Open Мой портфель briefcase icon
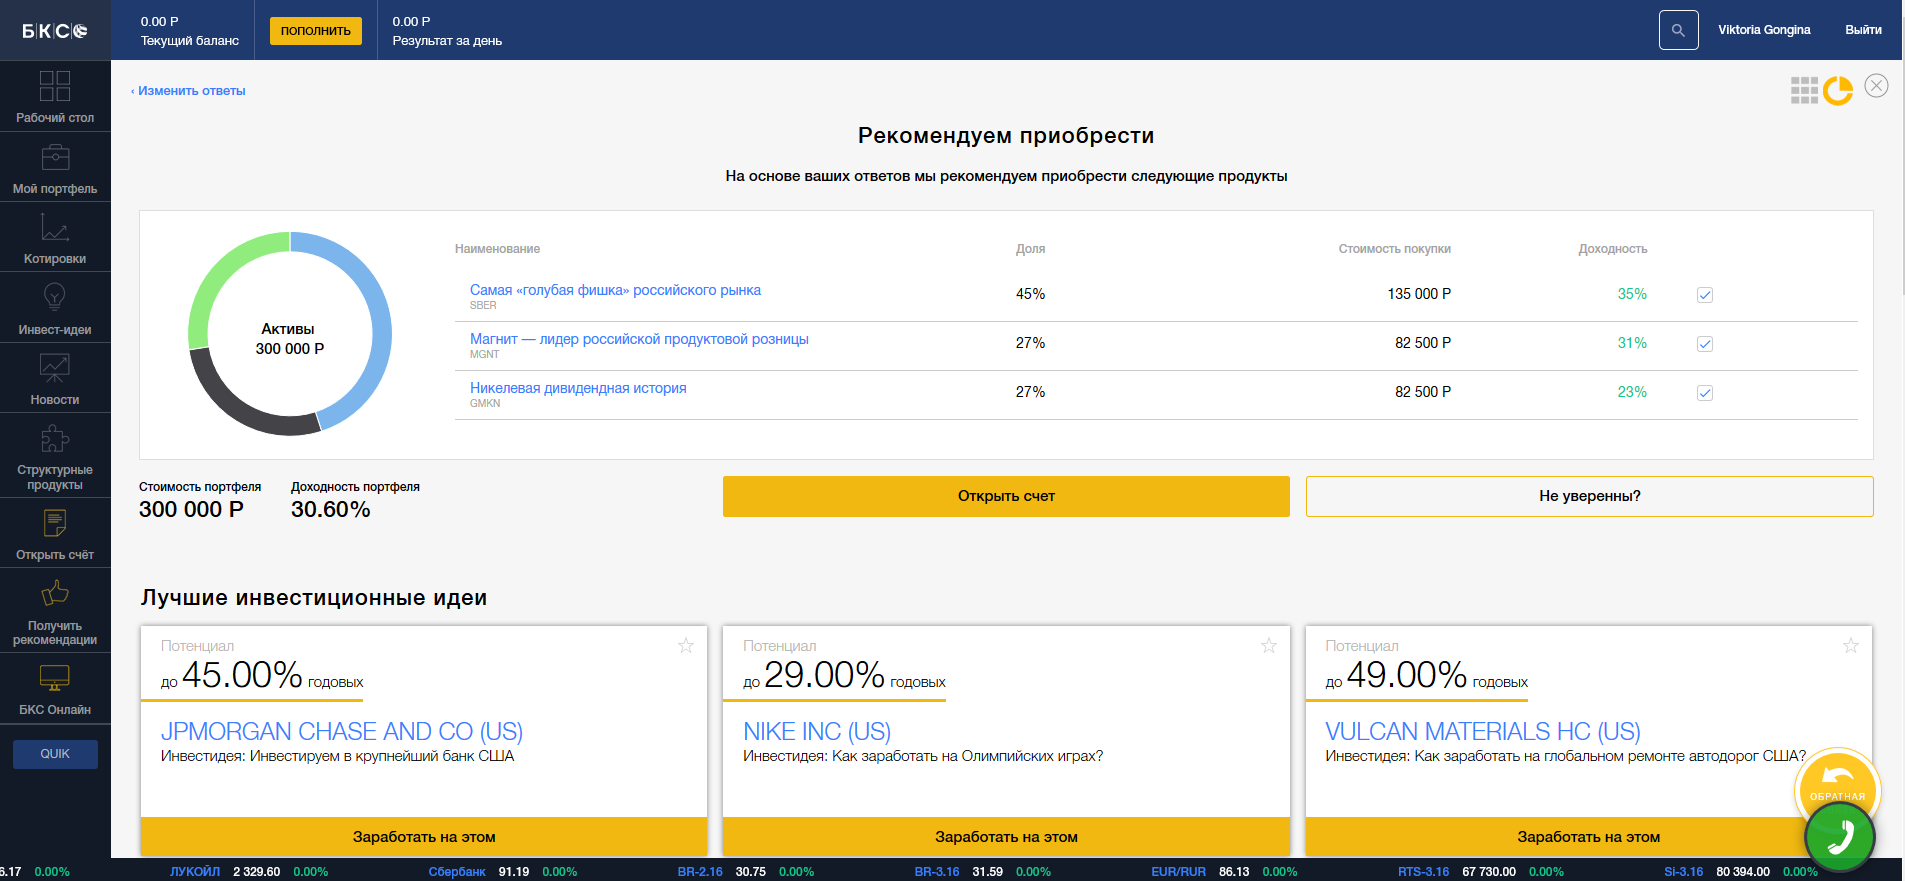The image size is (1905, 881). 55,157
